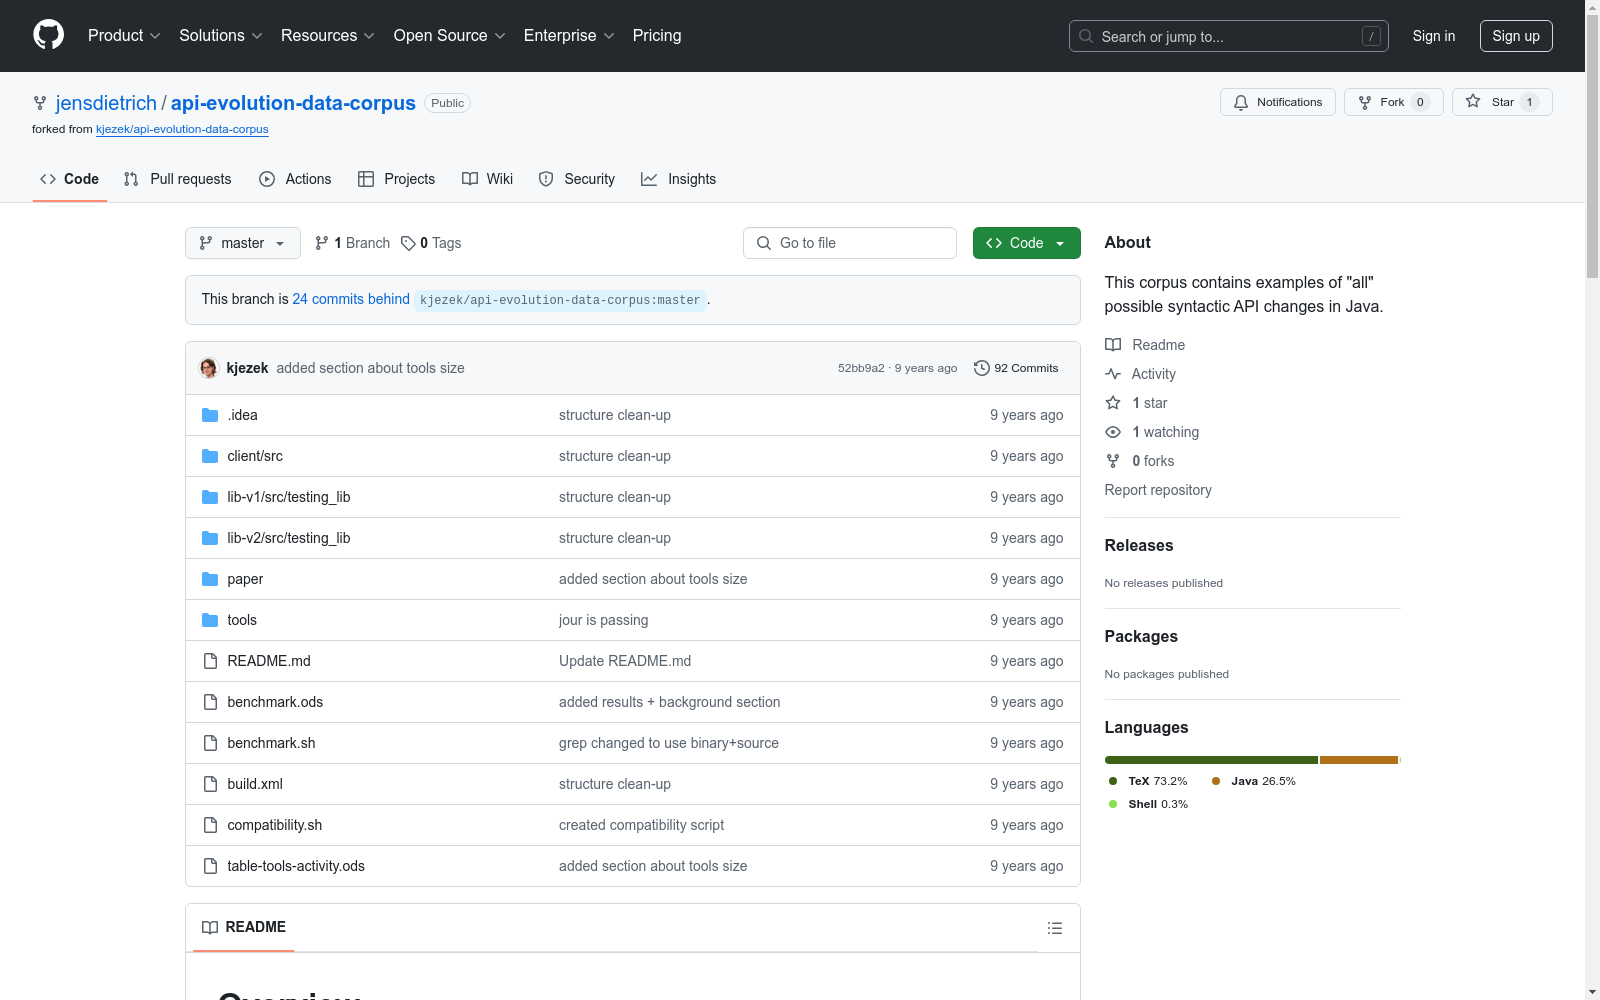Click the Sign up button
1600x1000 pixels.
pyautogui.click(x=1516, y=36)
